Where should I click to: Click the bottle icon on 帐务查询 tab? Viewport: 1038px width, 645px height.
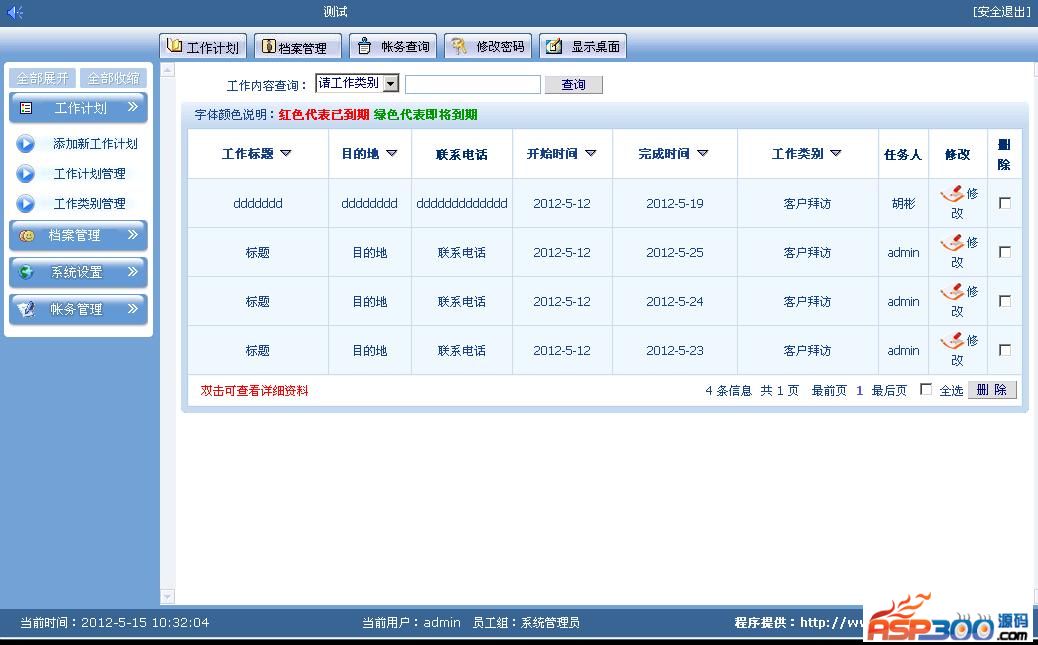click(x=364, y=46)
